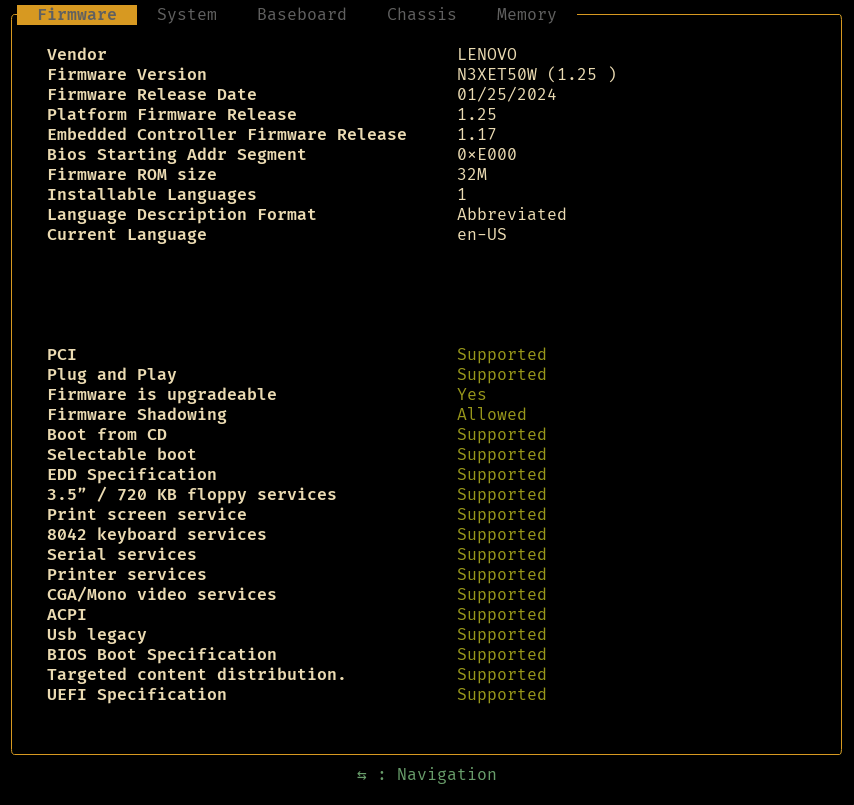Image resolution: width=854 pixels, height=805 pixels.
Task: Select the Firmware is upgradeable Yes value
Action: [x=472, y=395]
